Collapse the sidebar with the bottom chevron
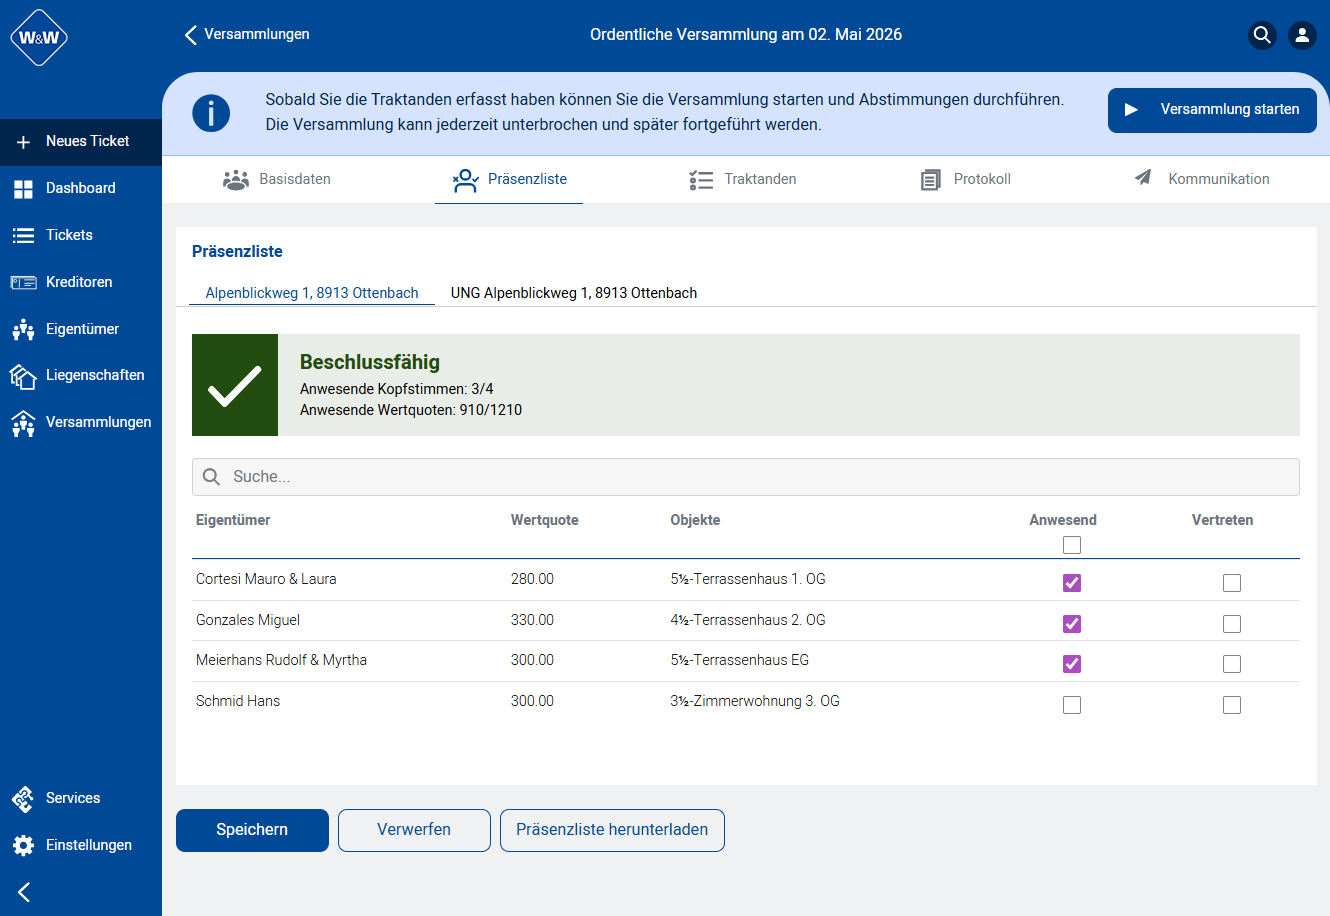Screen dimensions: 1330x916 24,892
